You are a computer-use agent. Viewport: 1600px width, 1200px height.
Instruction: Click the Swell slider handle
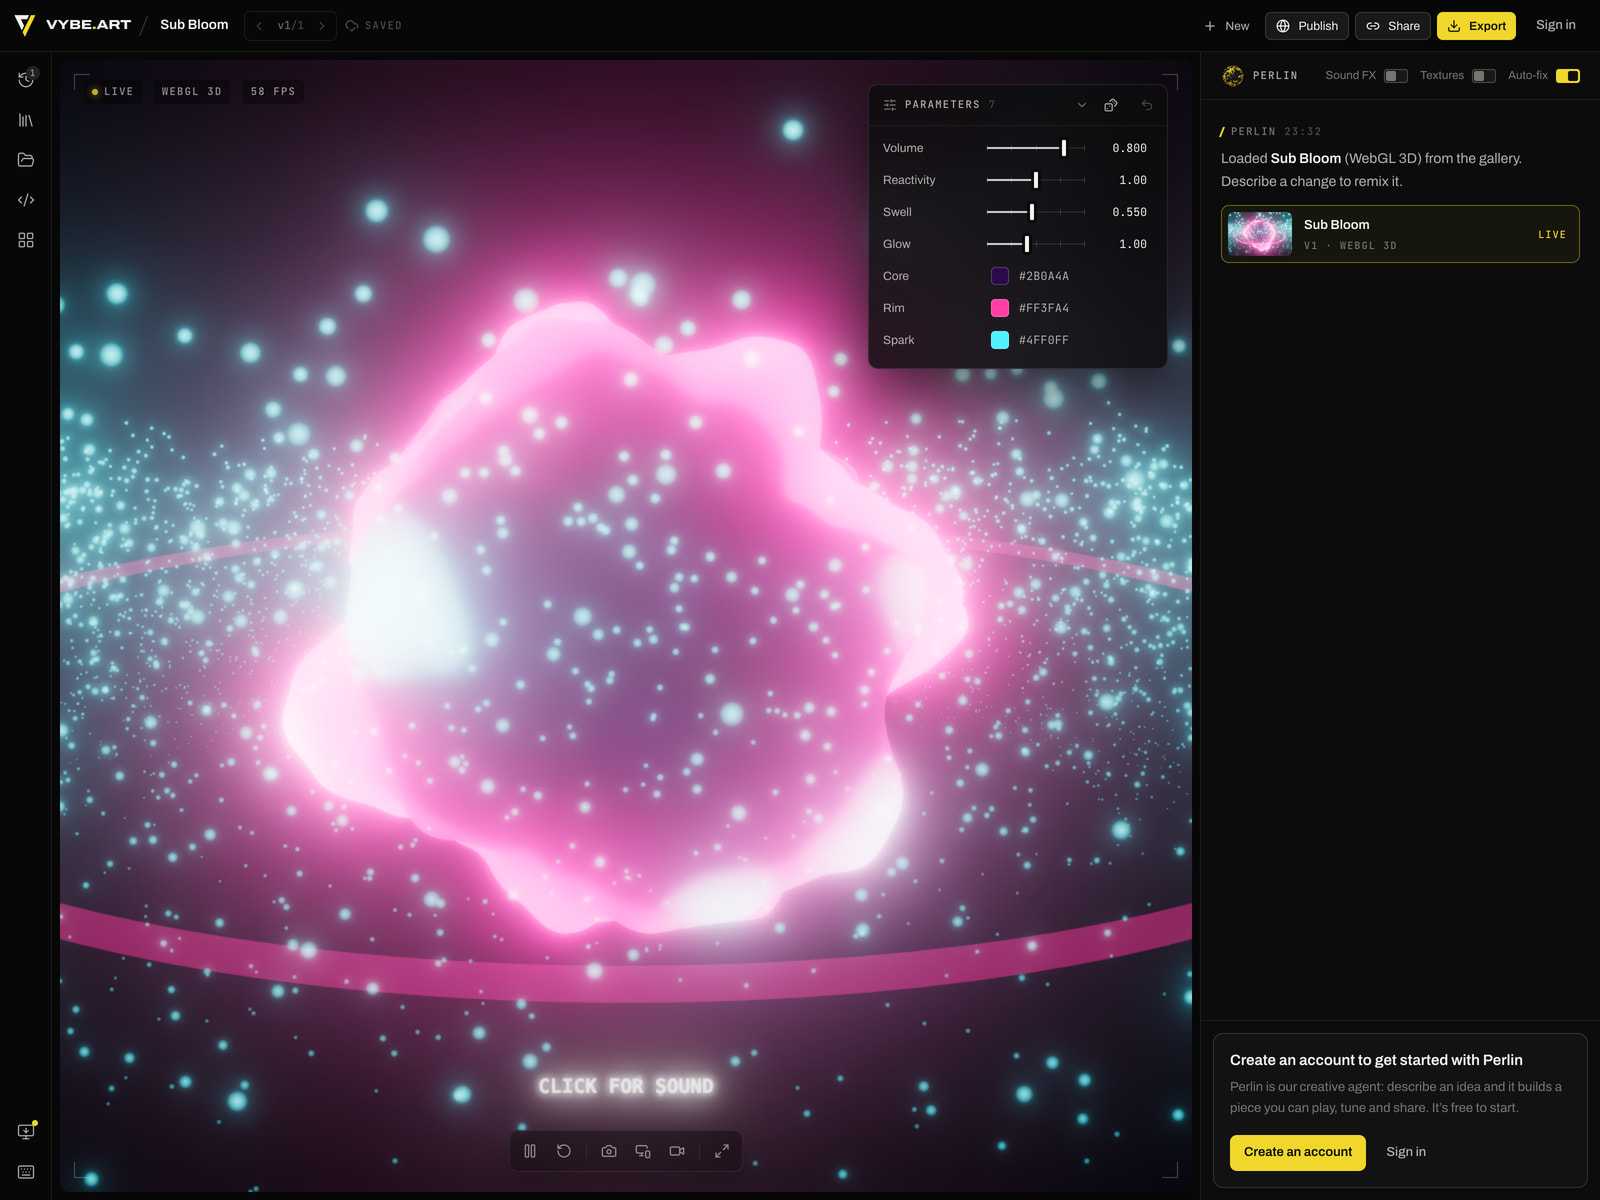(x=1032, y=212)
